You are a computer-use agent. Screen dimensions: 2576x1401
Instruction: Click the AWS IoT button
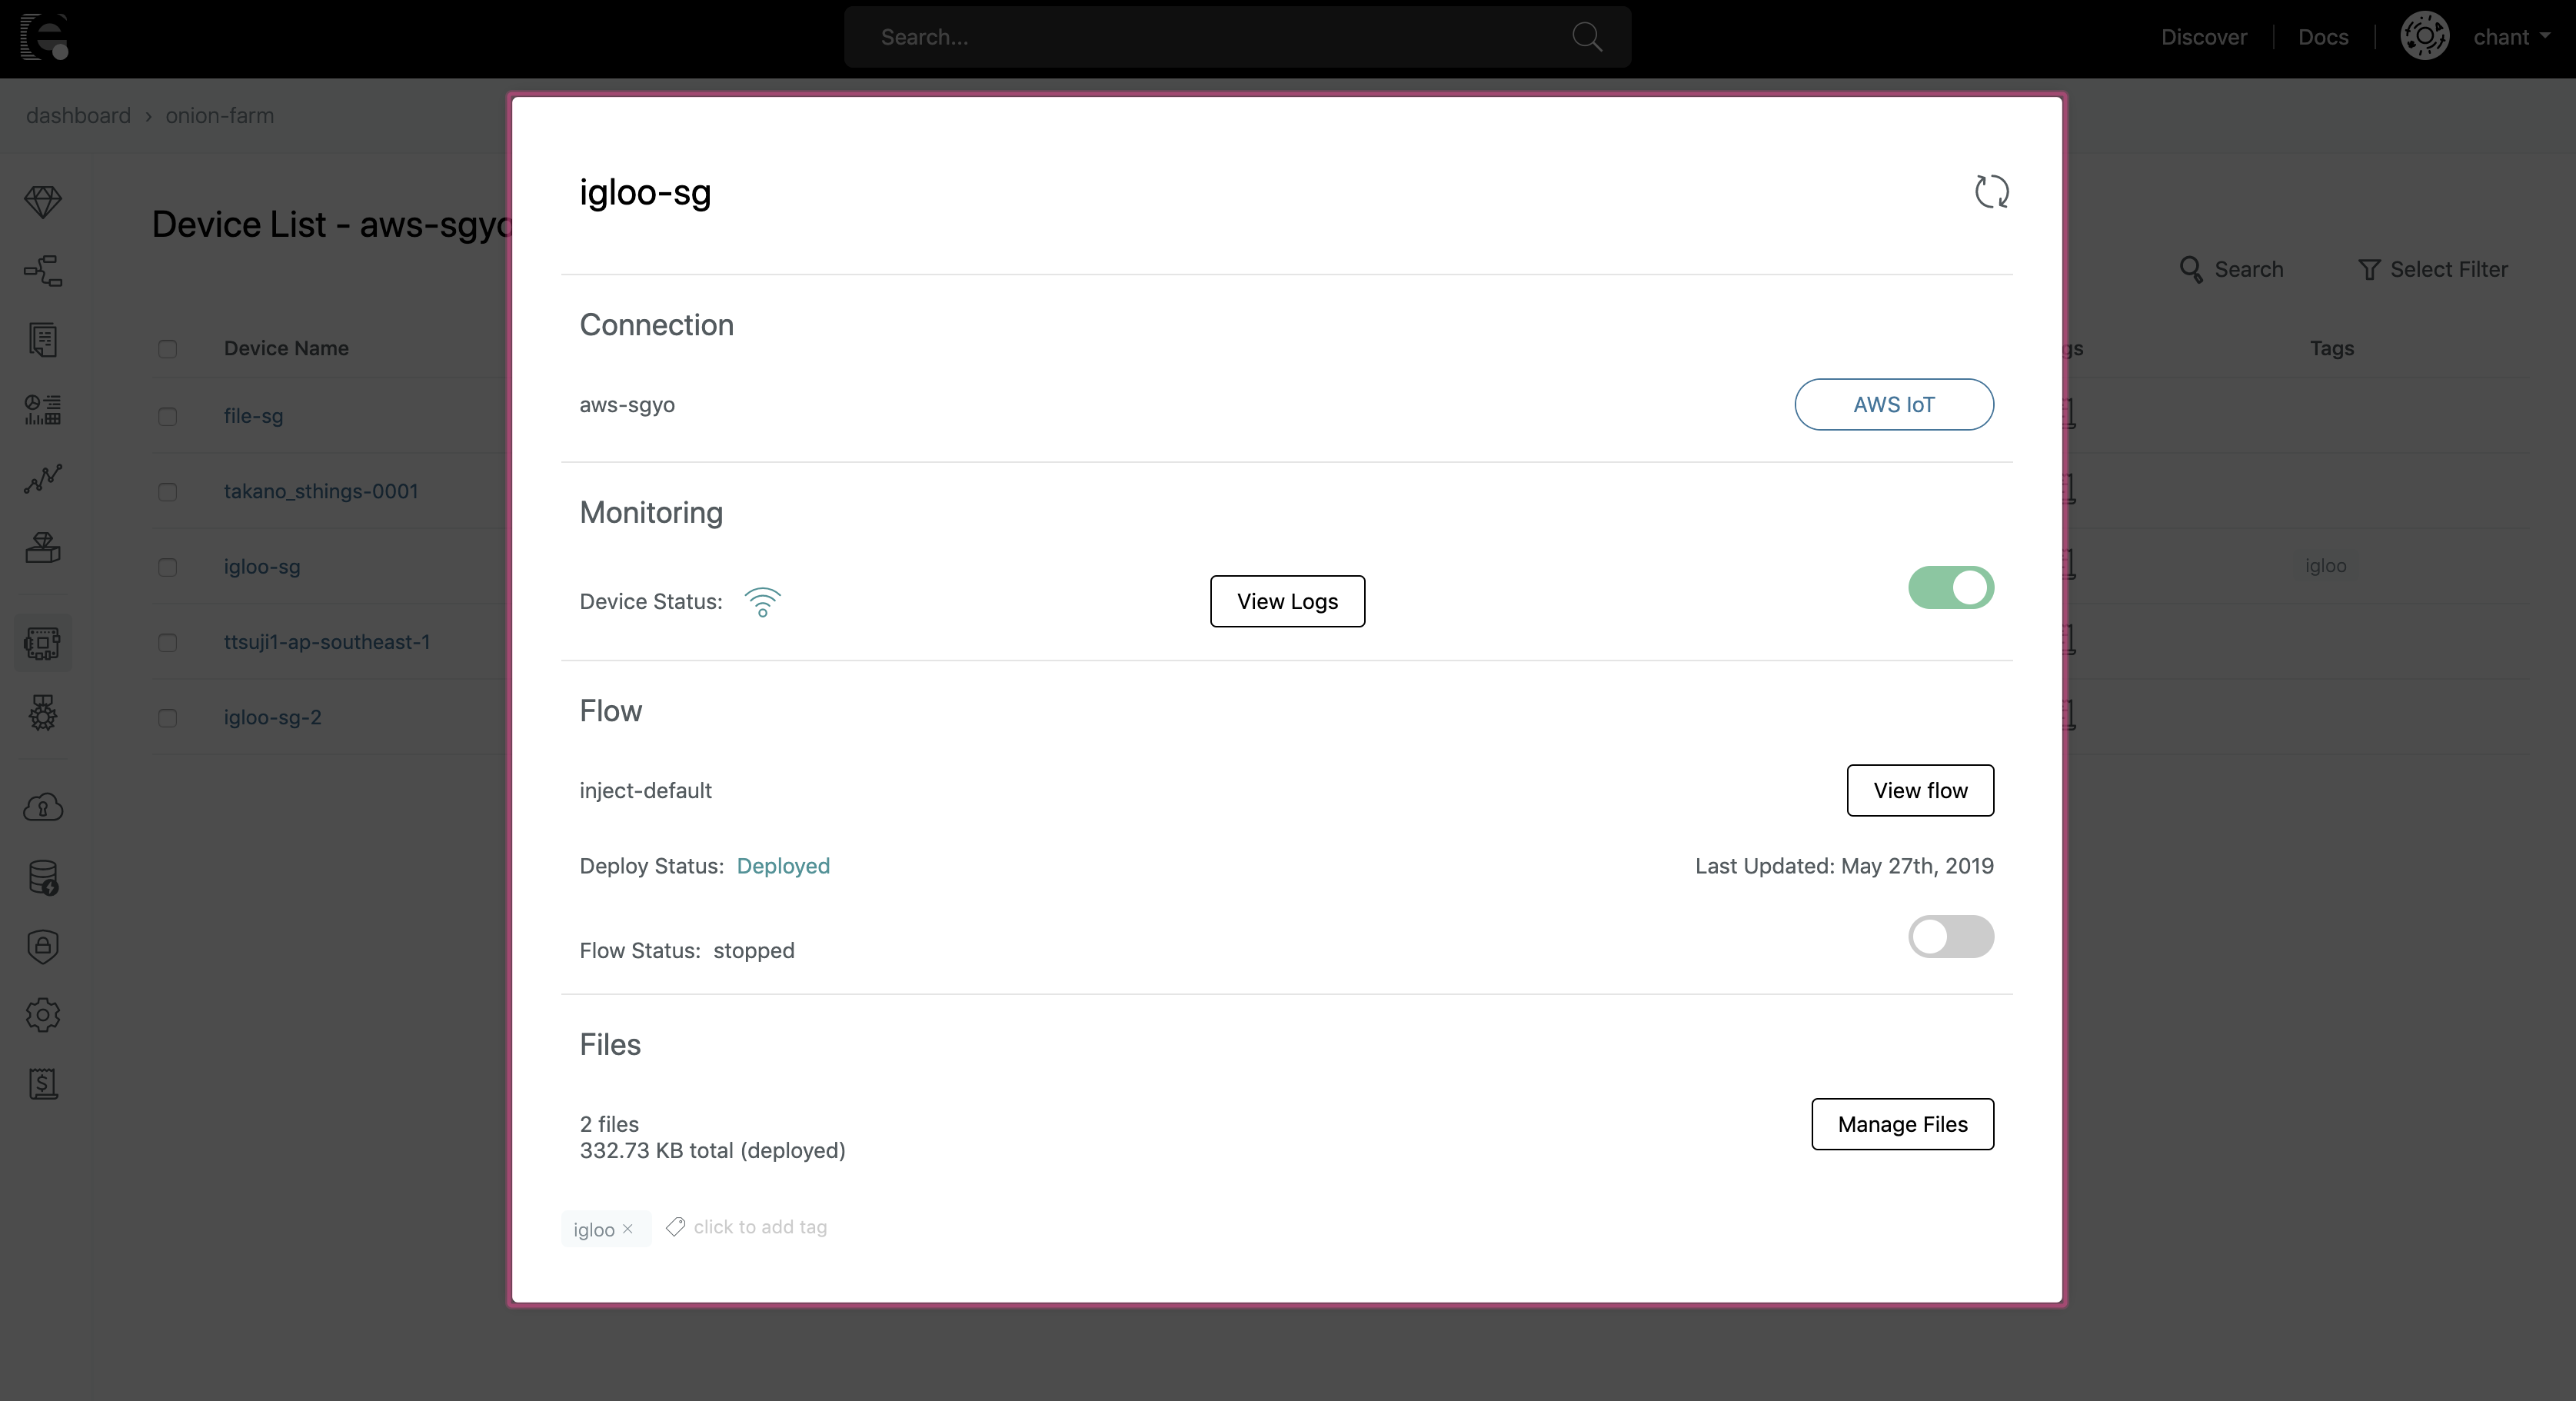[x=1893, y=404]
